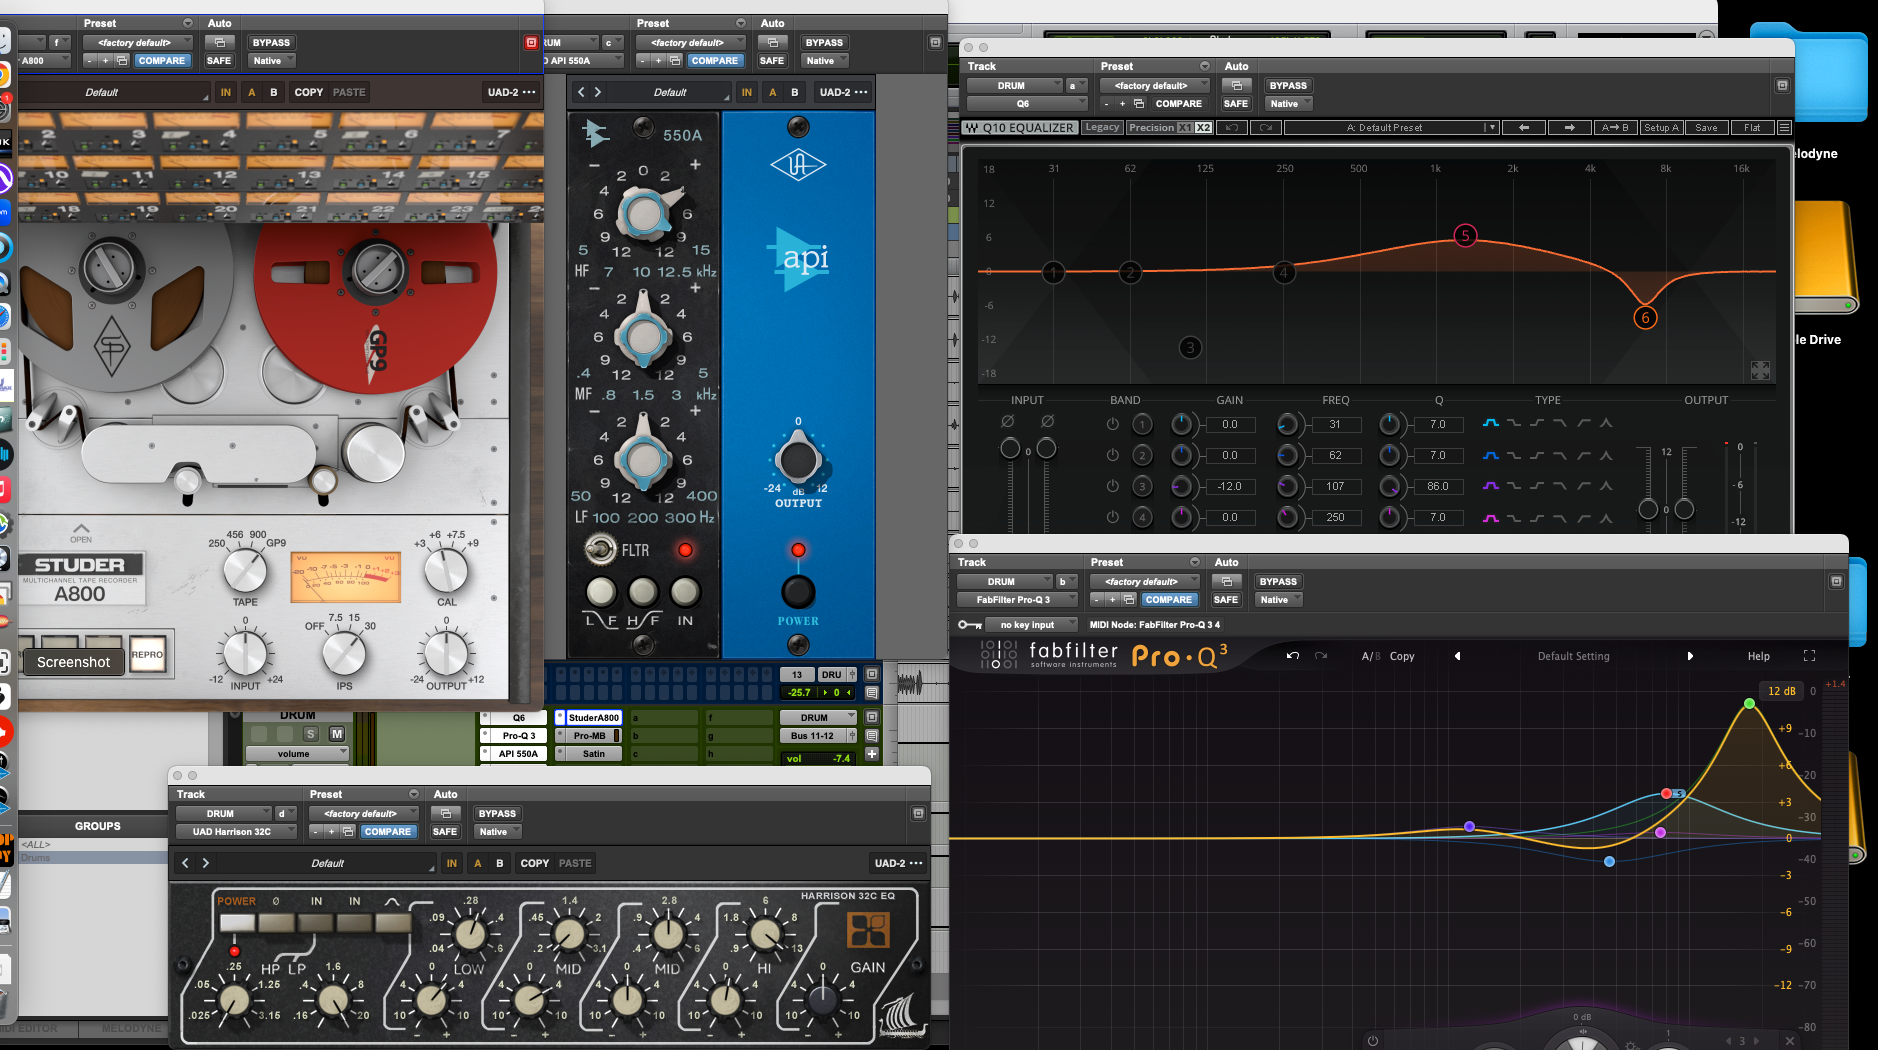Click the previous preset left arrow in Q10
The height and width of the screenshot is (1050, 1878).
click(x=1524, y=128)
